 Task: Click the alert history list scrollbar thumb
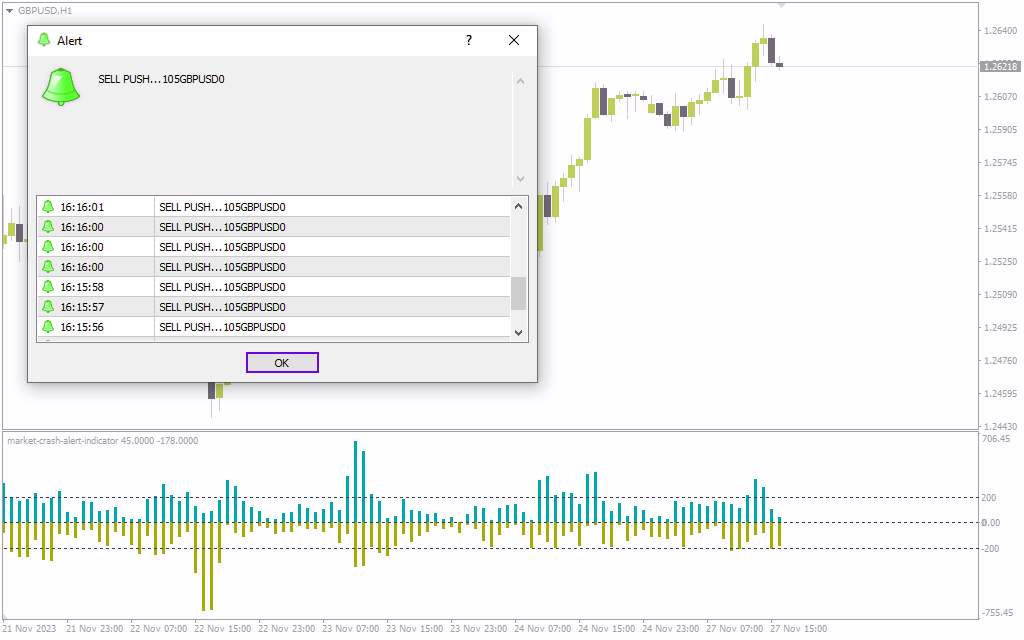click(518, 293)
